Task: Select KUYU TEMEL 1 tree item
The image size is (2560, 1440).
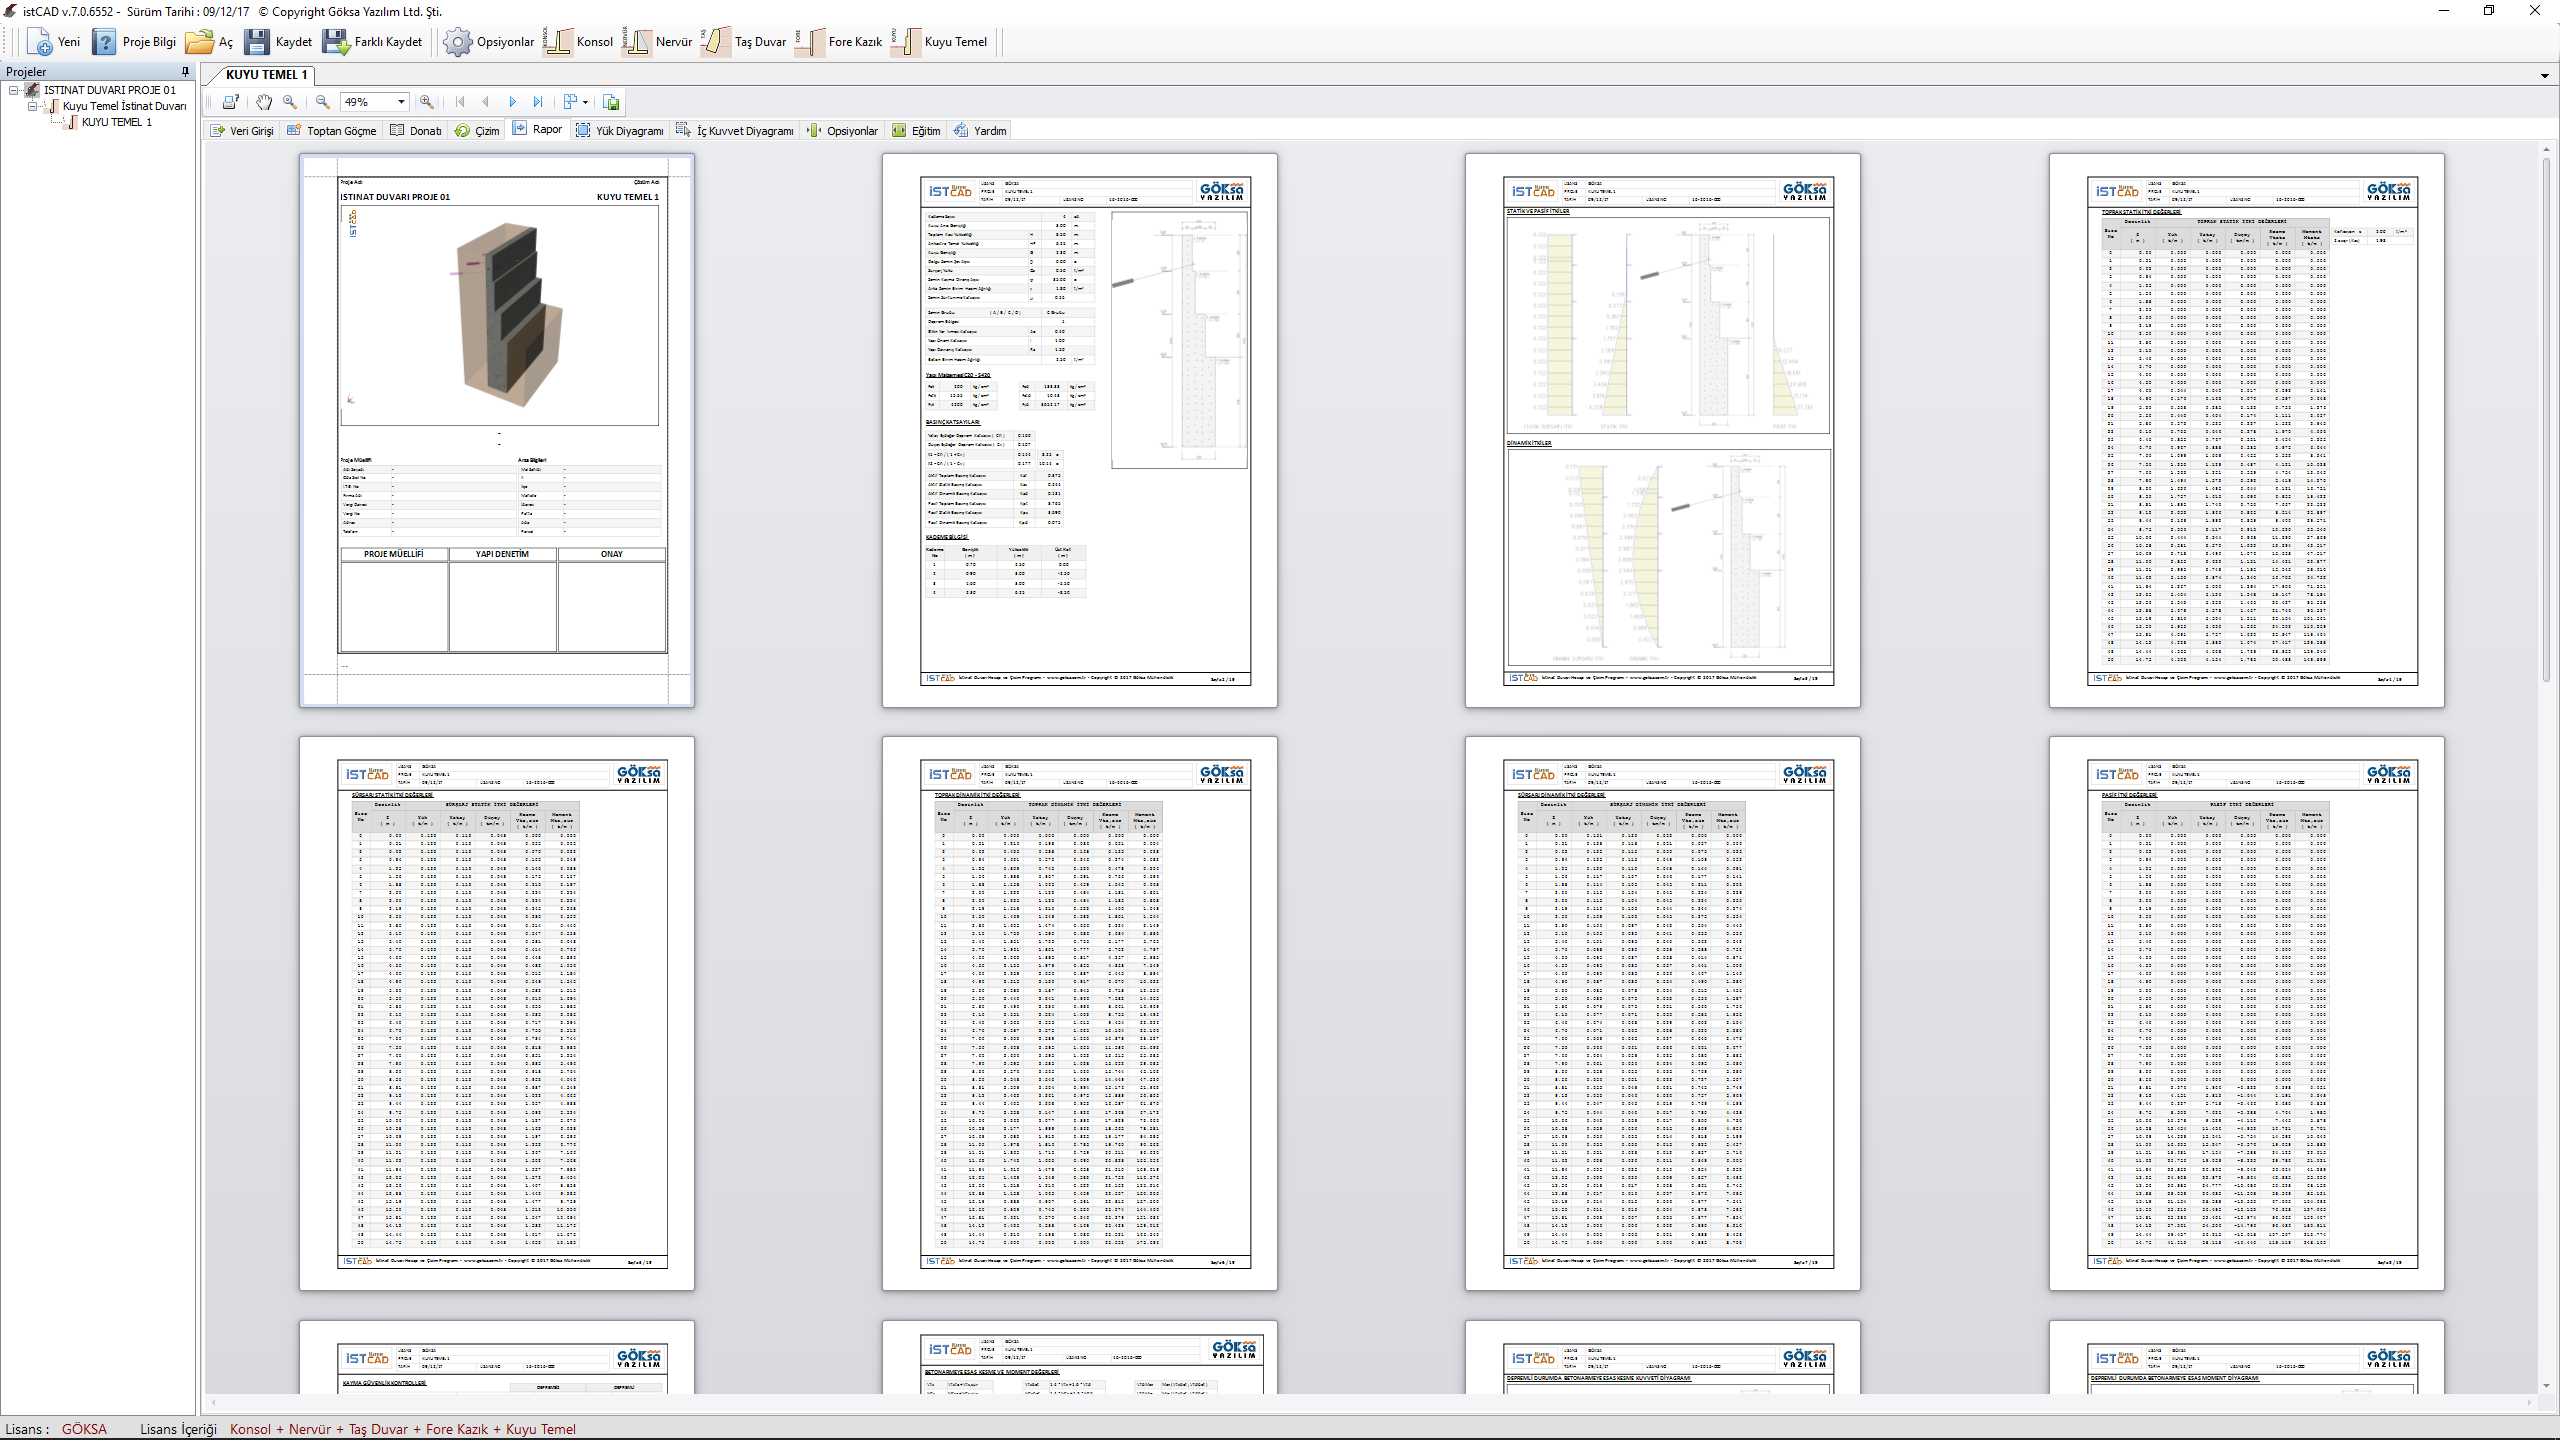Action: [117, 122]
